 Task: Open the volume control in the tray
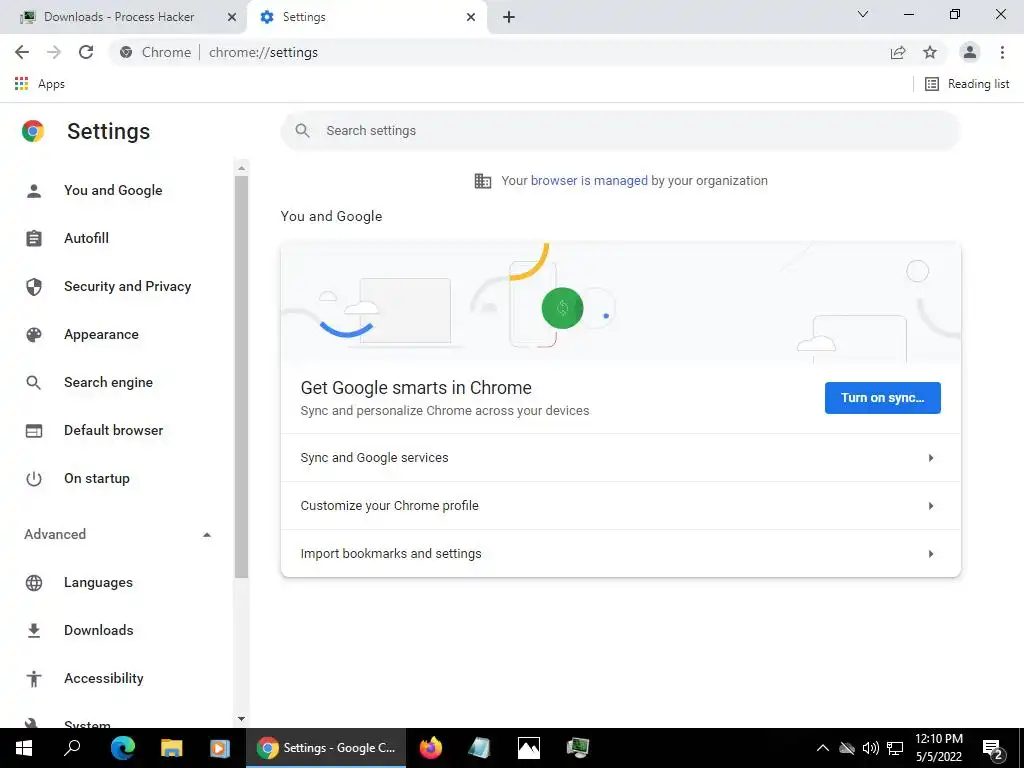(871, 748)
